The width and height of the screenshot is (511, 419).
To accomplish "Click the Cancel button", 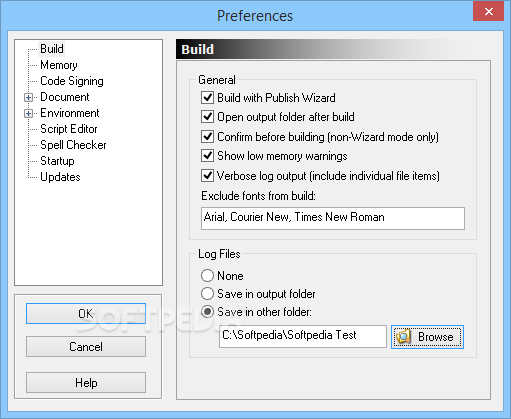I will (86, 347).
